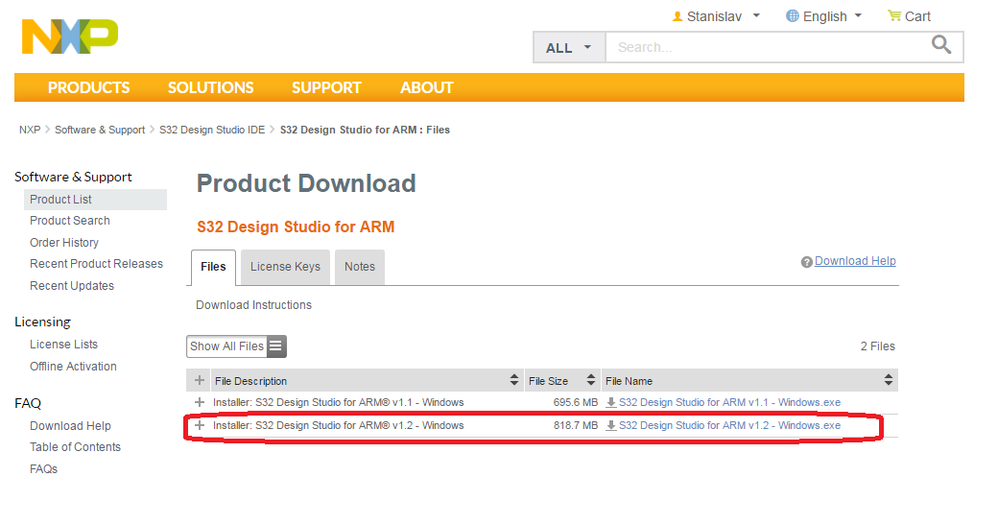Click the v1.1 Windows installer description
The image size is (998, 525).
pos(338,402)
